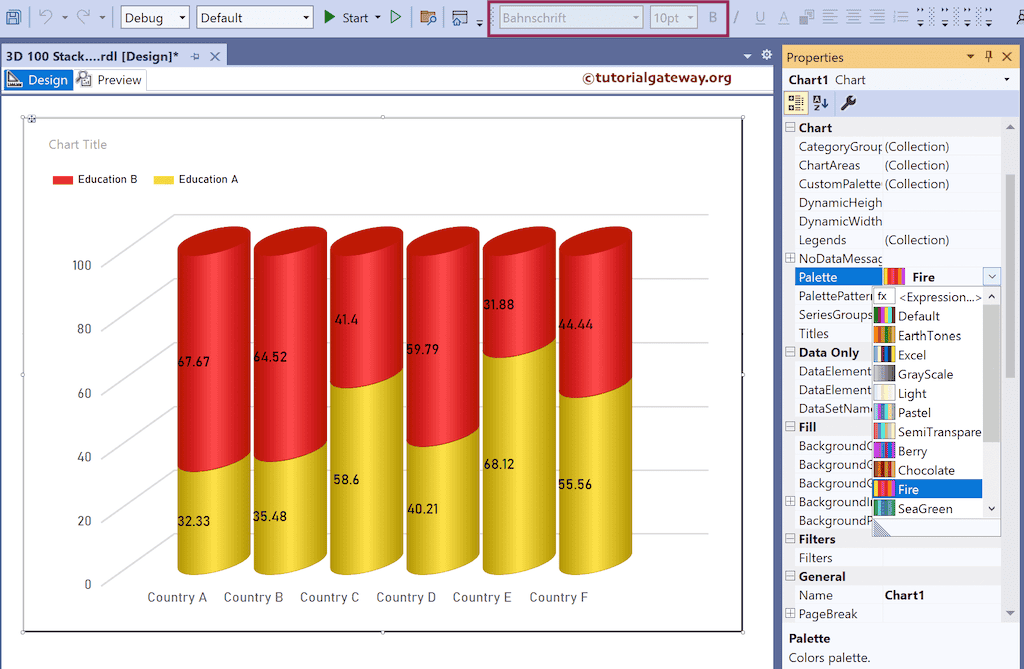Viewport: 1024px width, 669px height.
Task: Open the Debug configuration dropdown
Action: coord(154,17)
